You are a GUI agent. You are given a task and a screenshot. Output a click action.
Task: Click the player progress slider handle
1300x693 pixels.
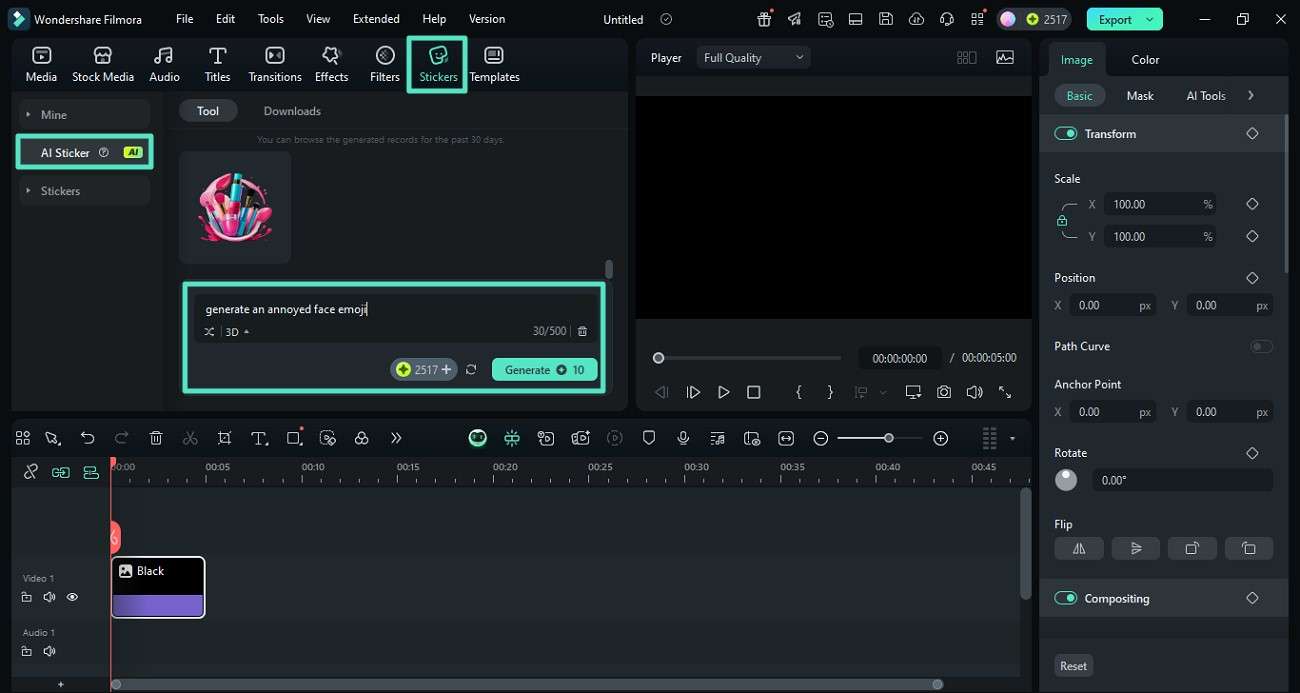[658, 358]
